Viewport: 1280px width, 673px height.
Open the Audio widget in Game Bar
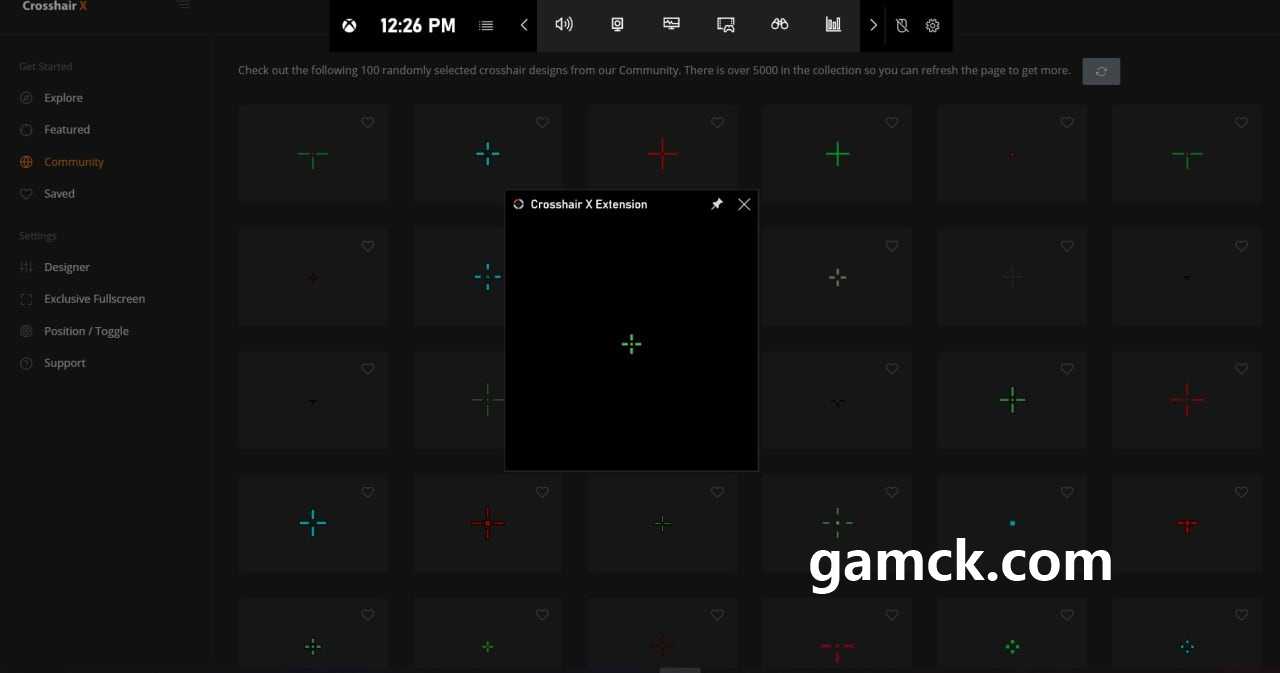coord(564,25)
